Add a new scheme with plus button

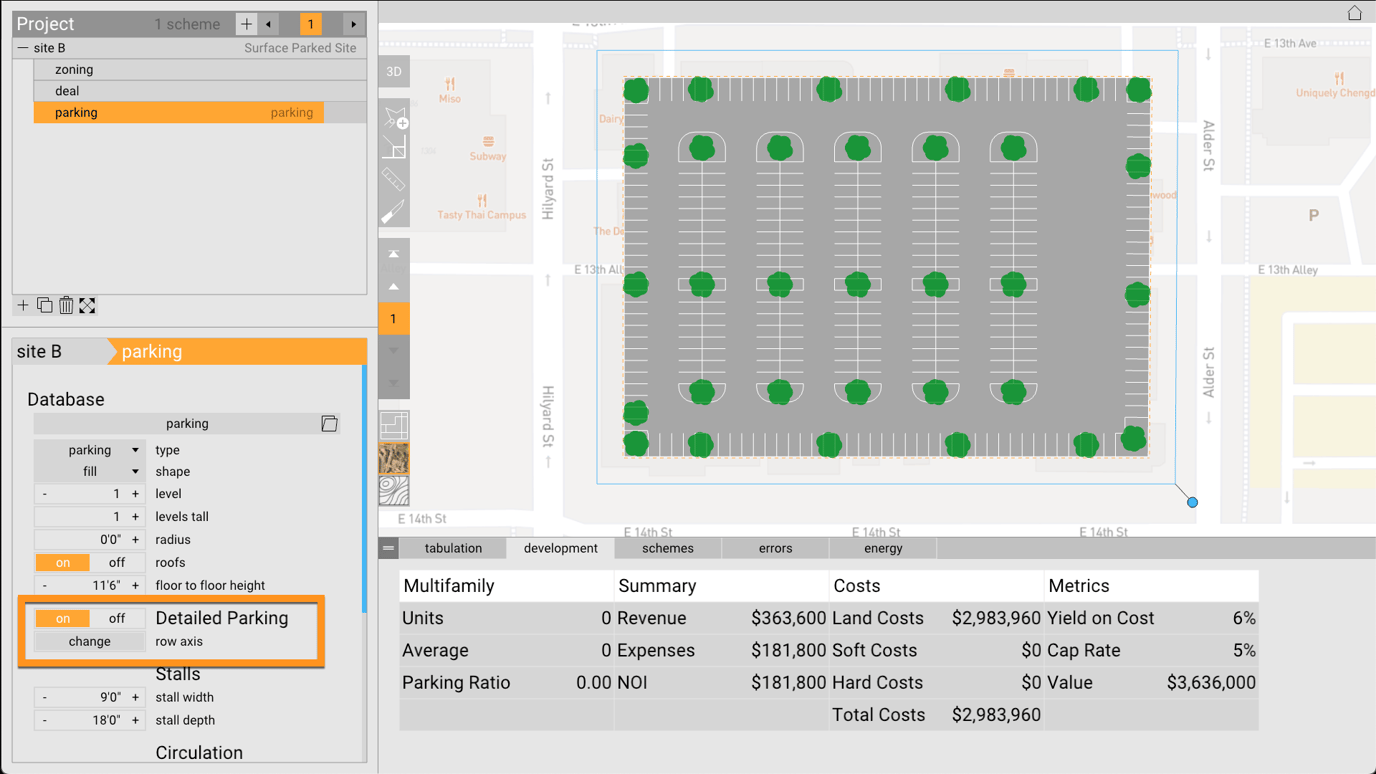tap(246, 24)
